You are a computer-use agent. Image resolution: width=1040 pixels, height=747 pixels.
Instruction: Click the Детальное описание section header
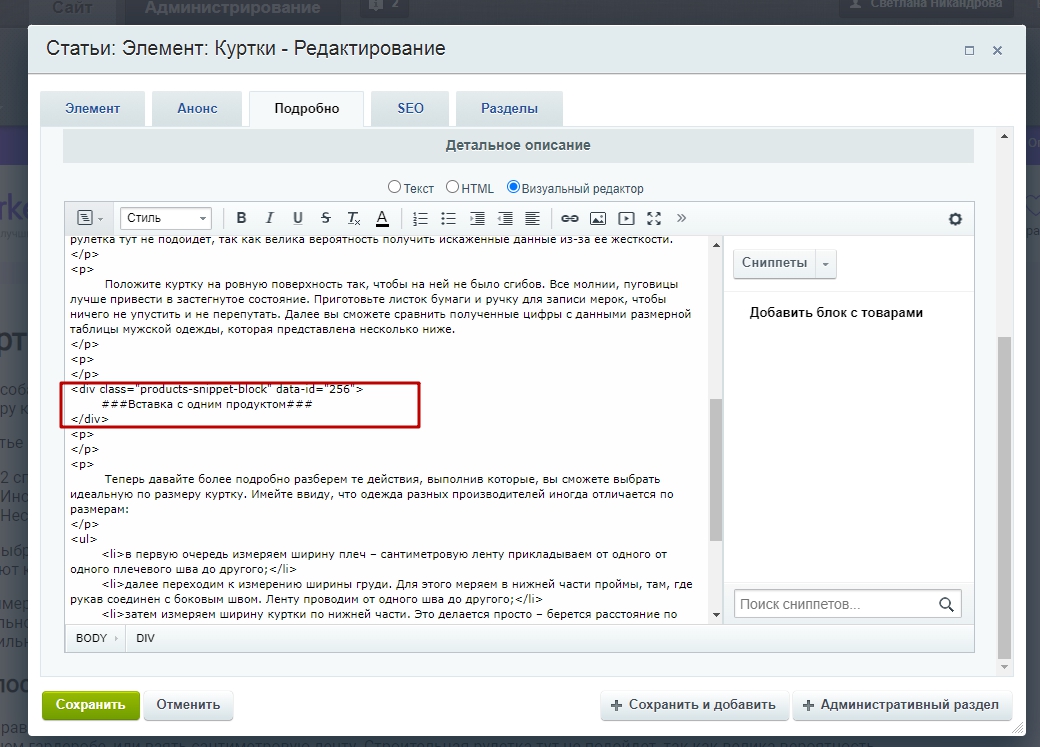(518, 145)
